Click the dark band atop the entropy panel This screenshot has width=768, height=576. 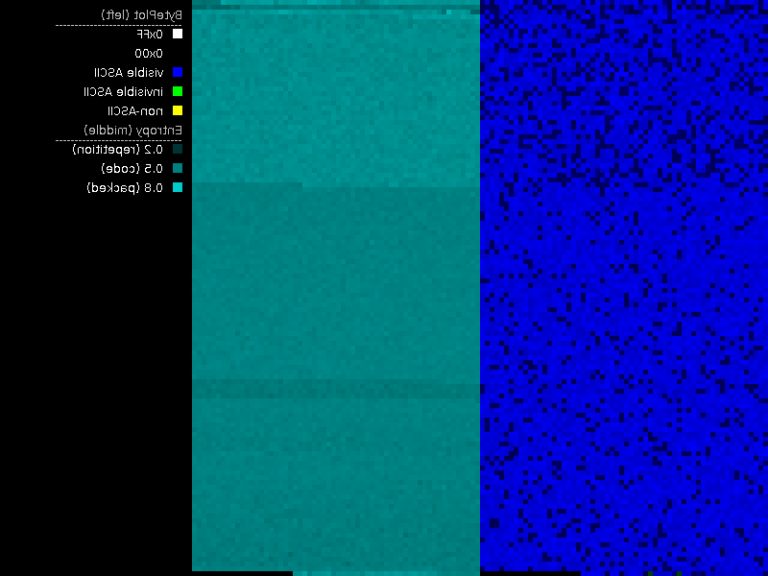(x=335, y=5)
